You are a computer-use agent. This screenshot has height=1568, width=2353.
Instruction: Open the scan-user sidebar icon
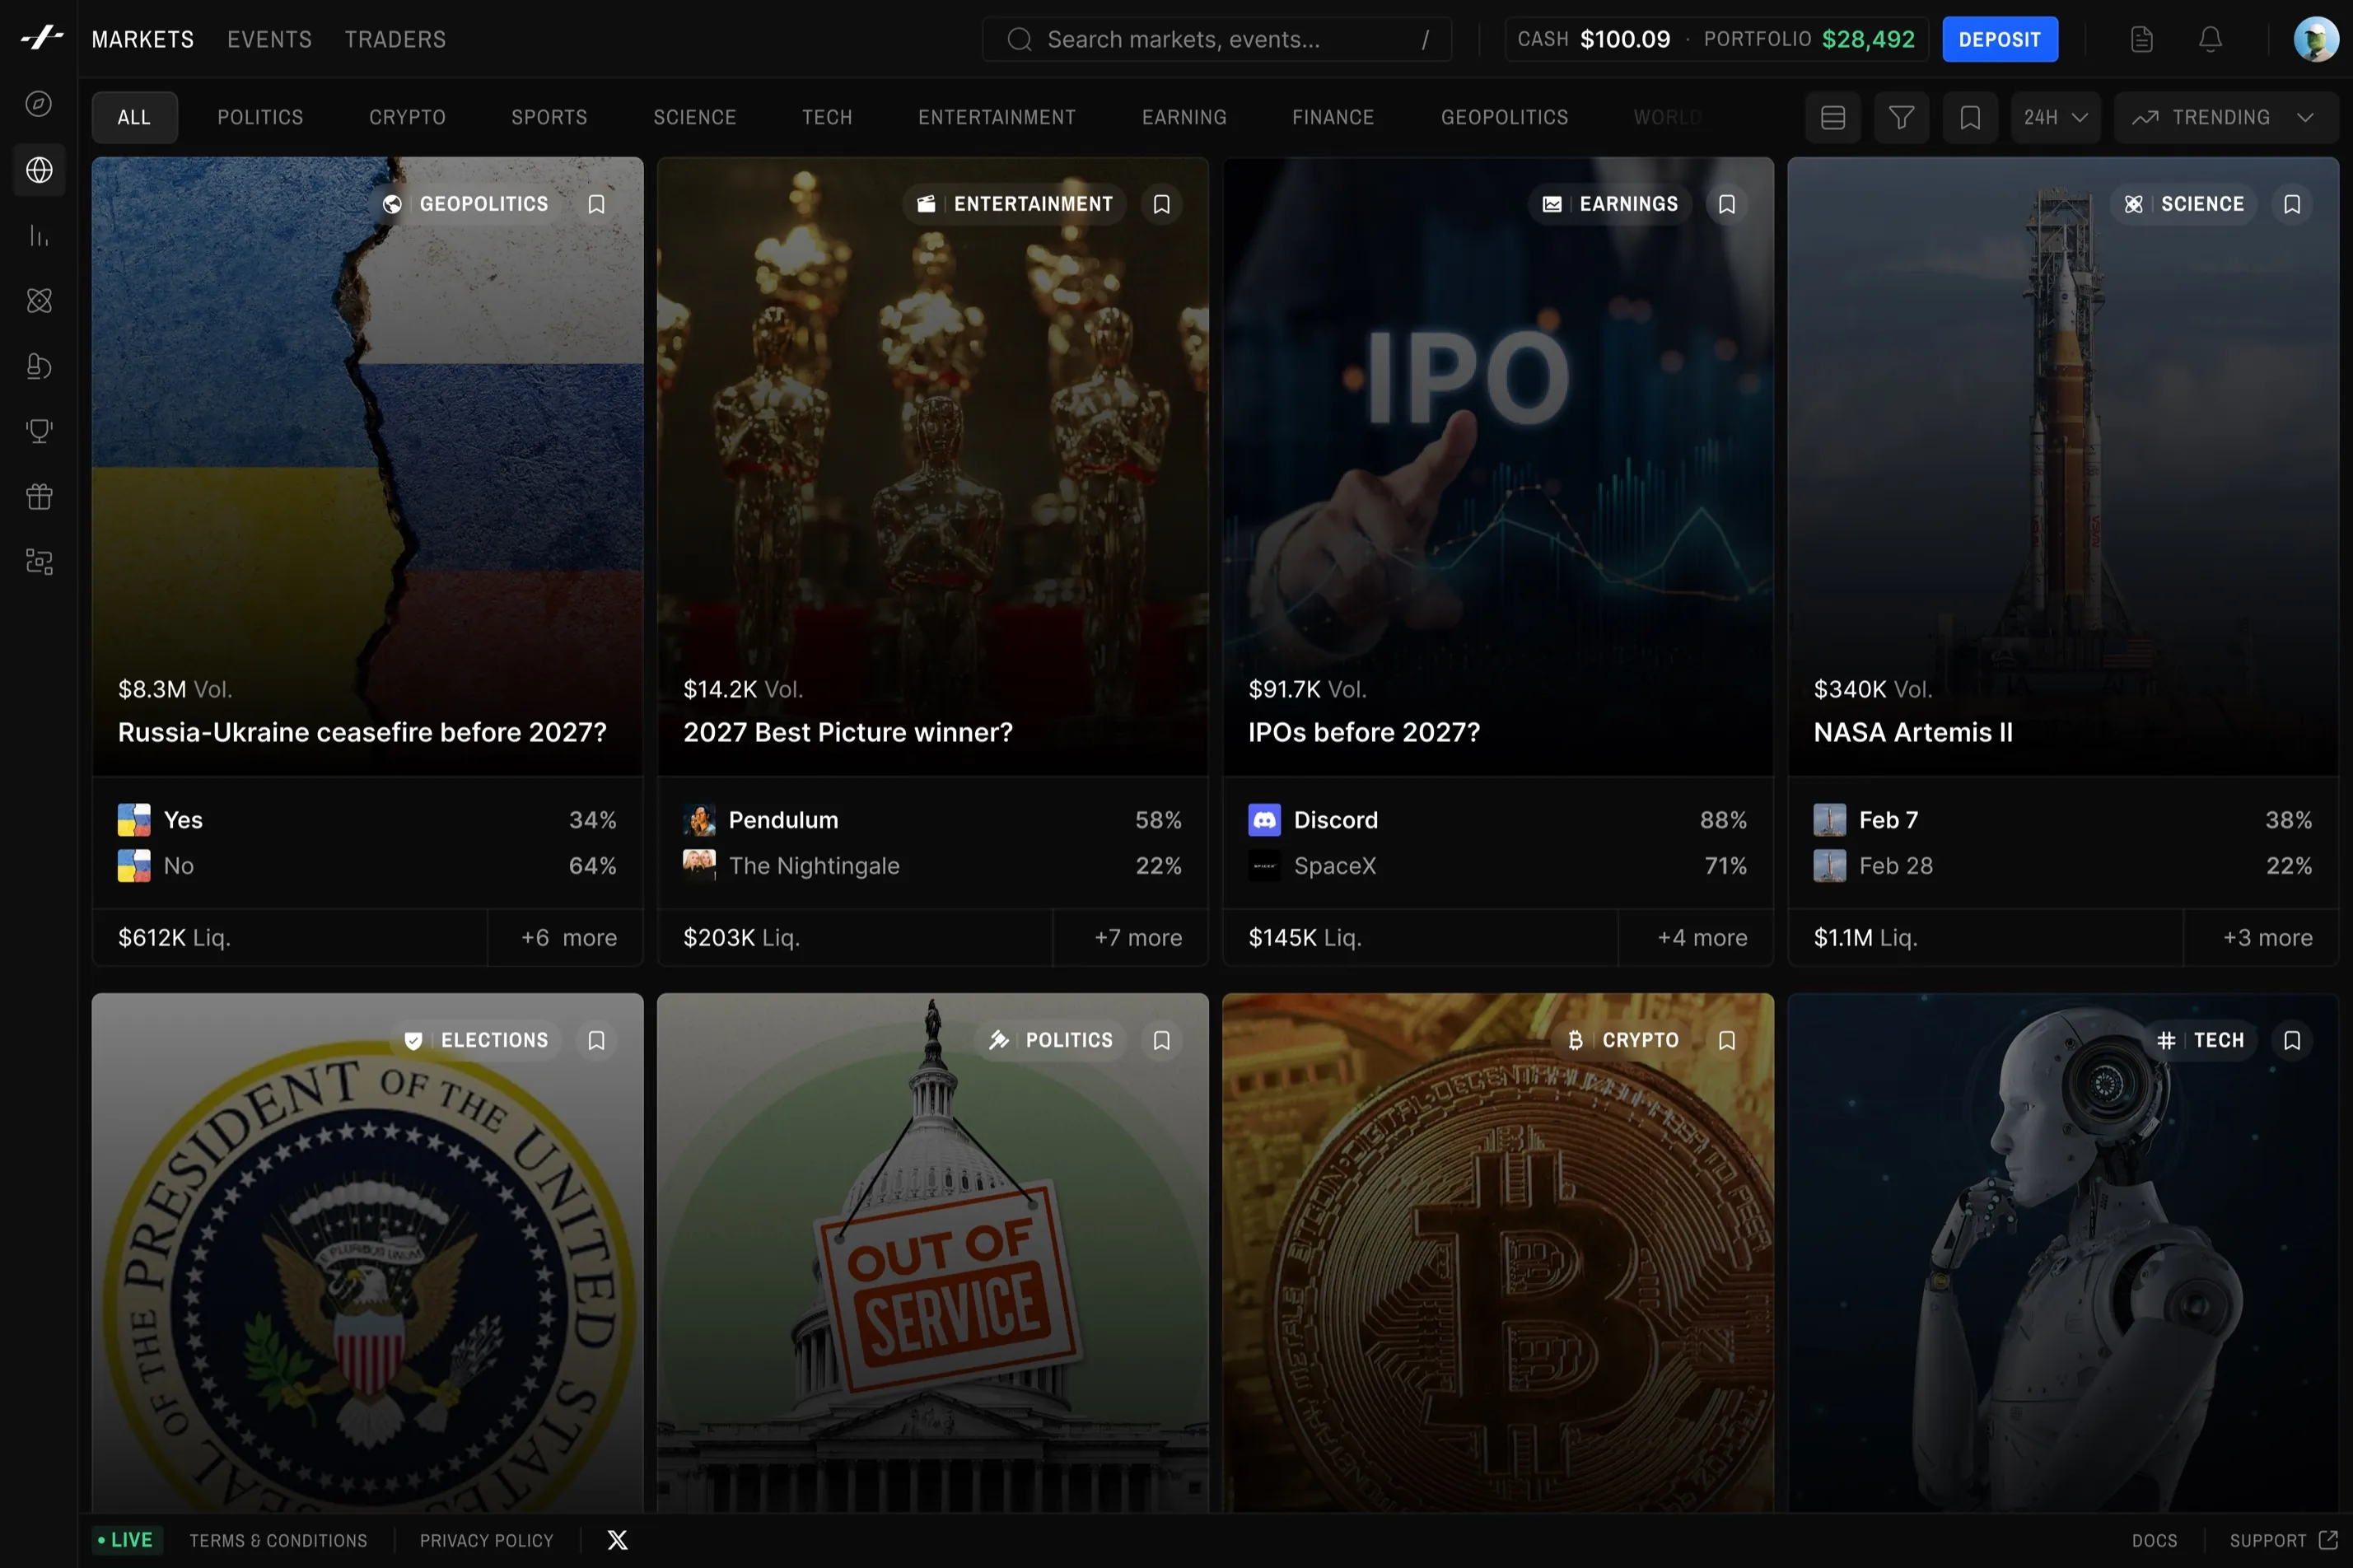tap(39, 562)
